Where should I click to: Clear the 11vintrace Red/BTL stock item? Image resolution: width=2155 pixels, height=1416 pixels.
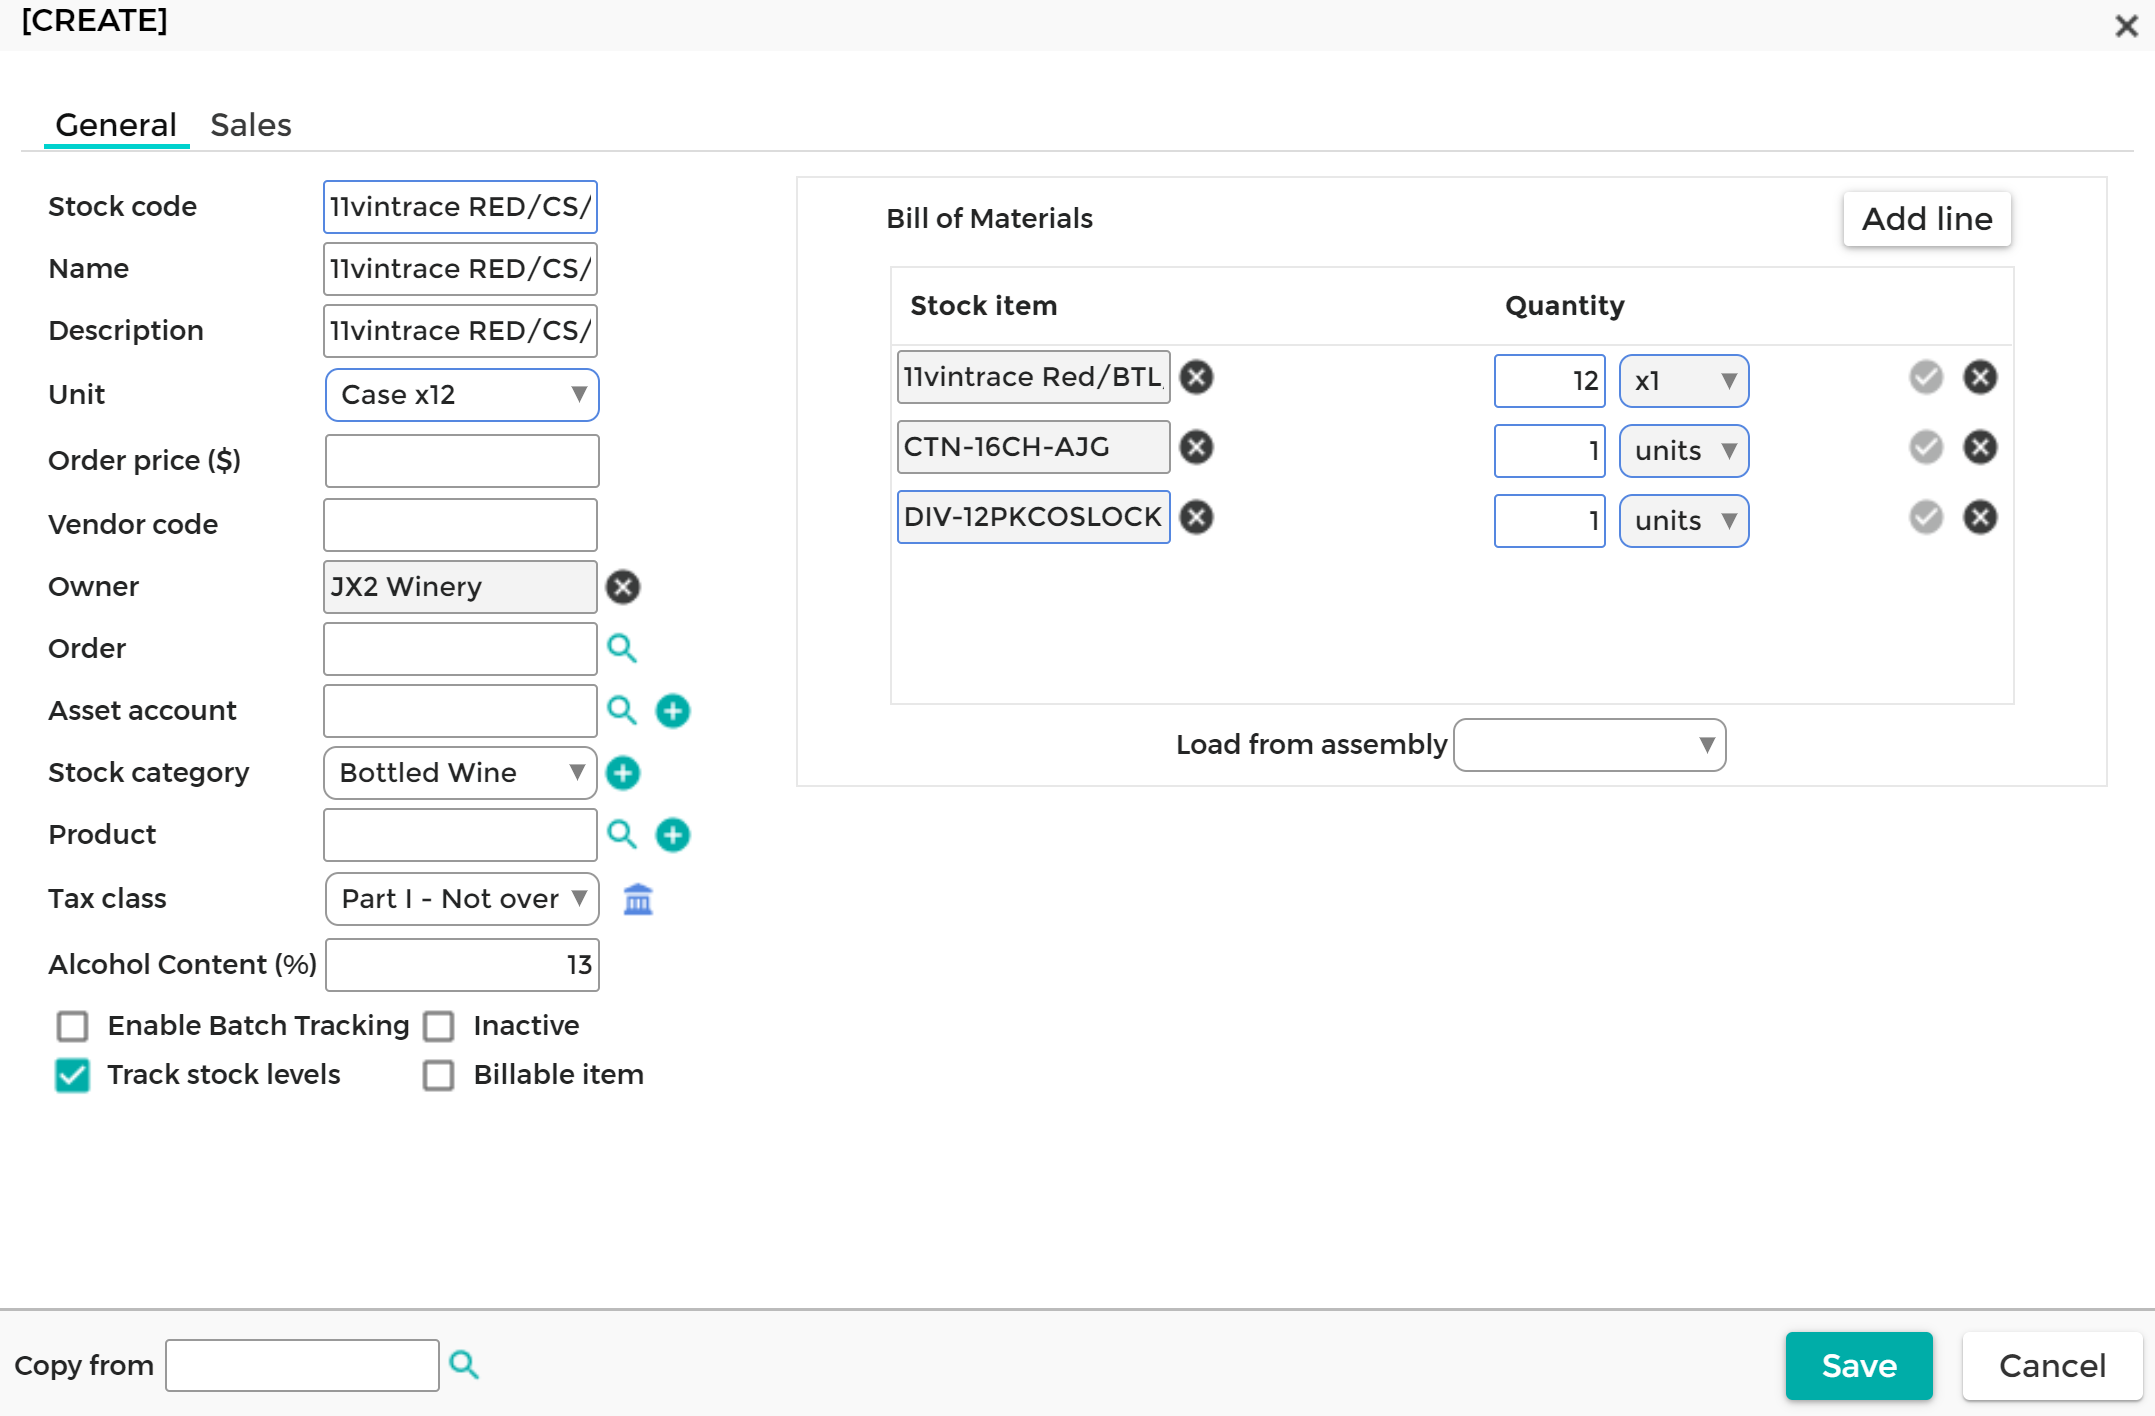1196,377
